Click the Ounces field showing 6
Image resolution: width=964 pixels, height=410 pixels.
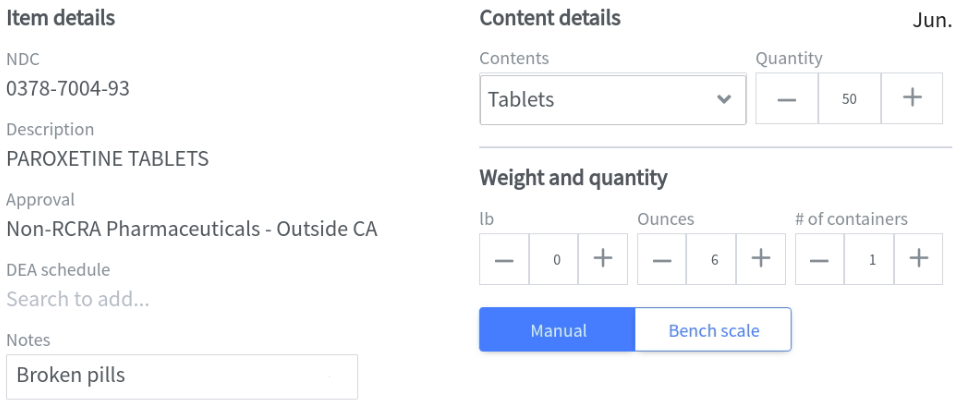pos(711,259)
